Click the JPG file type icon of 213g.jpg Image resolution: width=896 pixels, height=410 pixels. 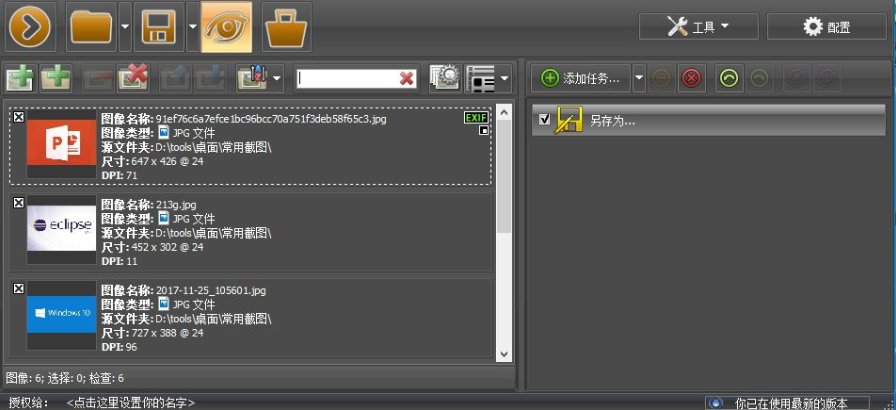(164, 218)
